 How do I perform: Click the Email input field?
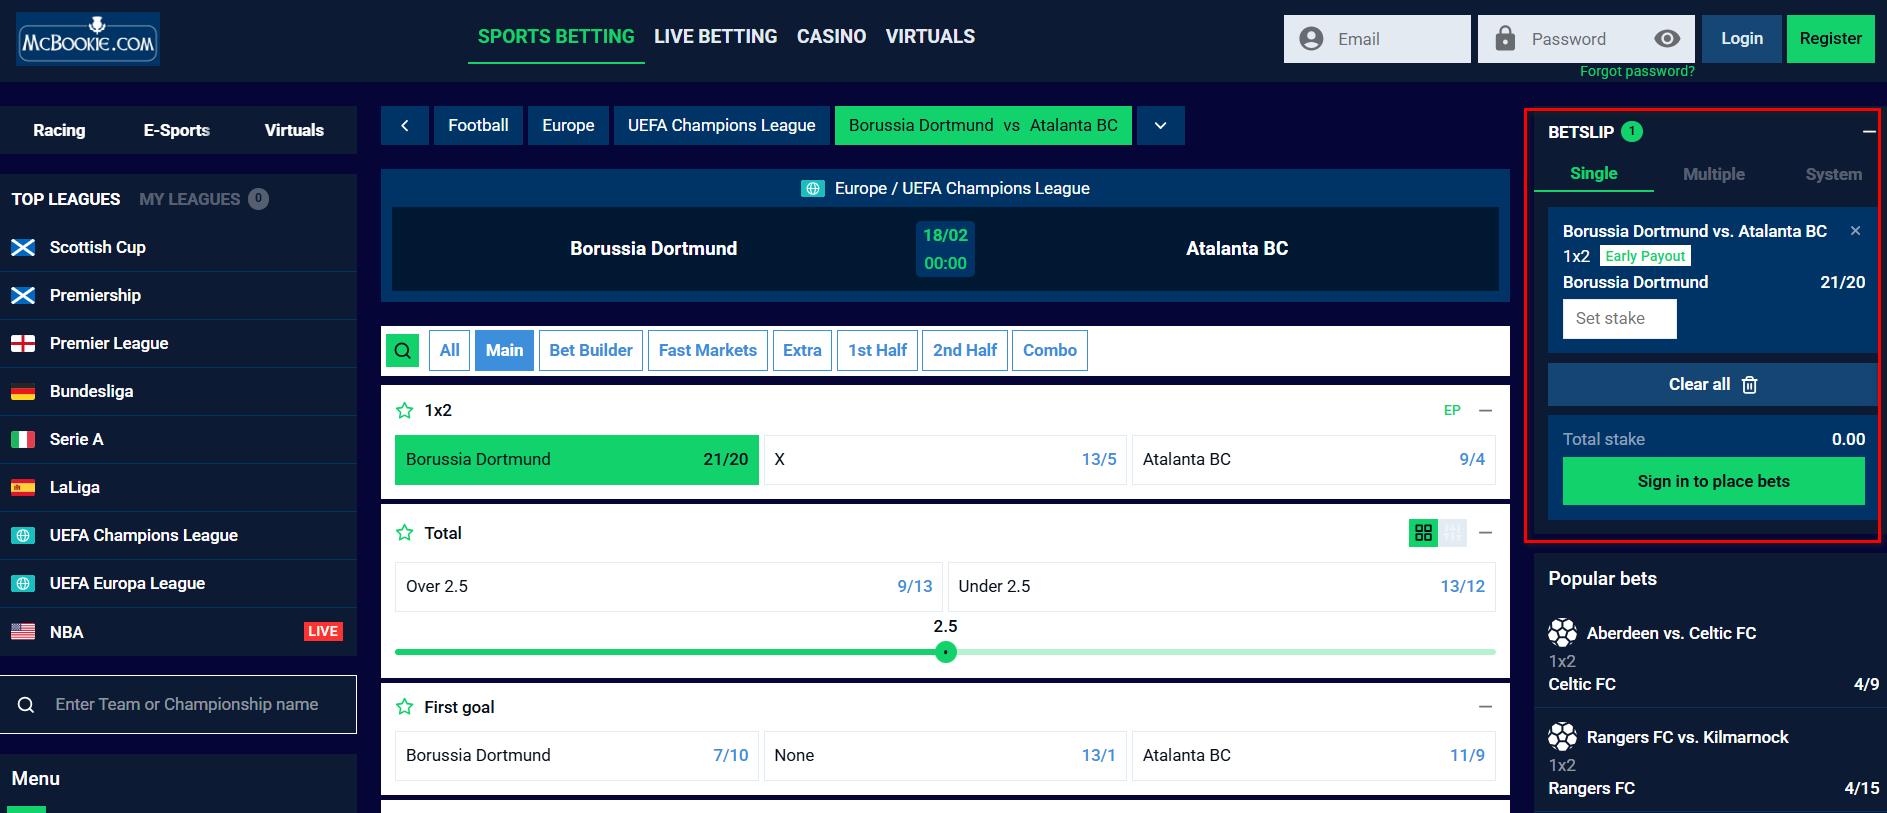click(1377, 39)
